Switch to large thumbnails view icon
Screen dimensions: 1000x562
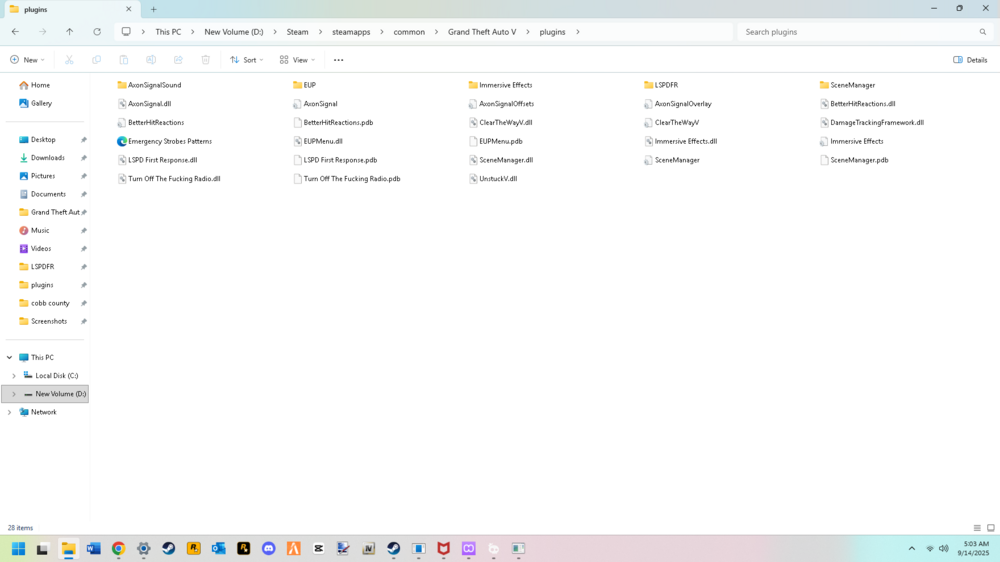click(990, 528)
